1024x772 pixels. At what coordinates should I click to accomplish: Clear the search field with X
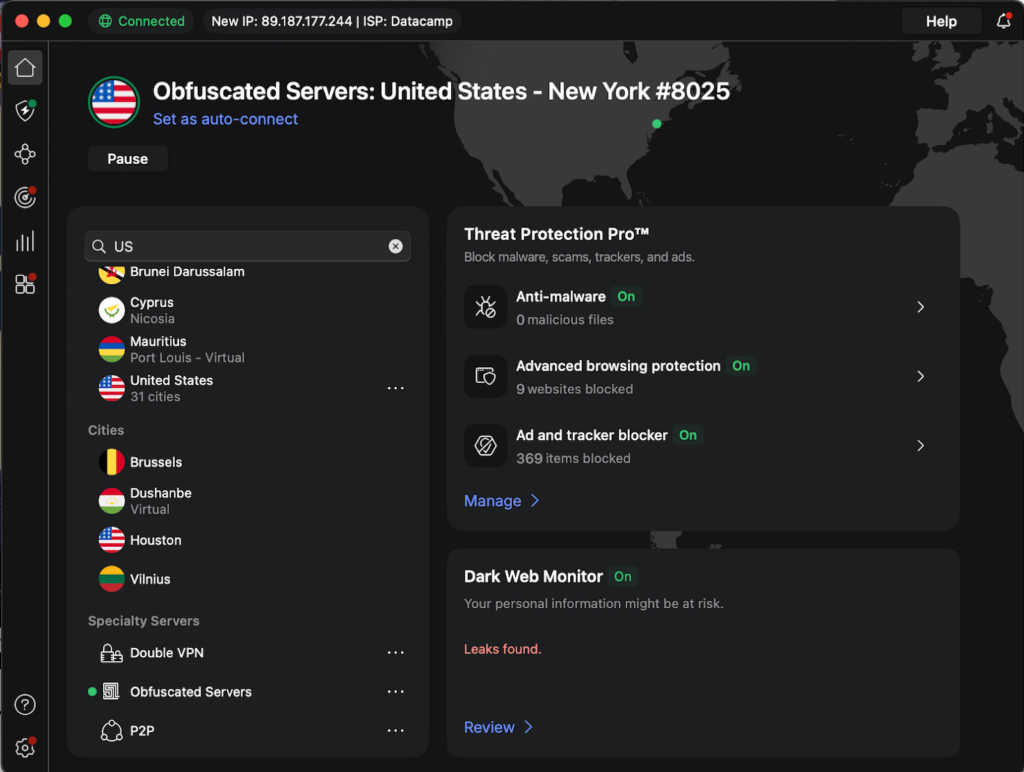click(x=395, y=246)
